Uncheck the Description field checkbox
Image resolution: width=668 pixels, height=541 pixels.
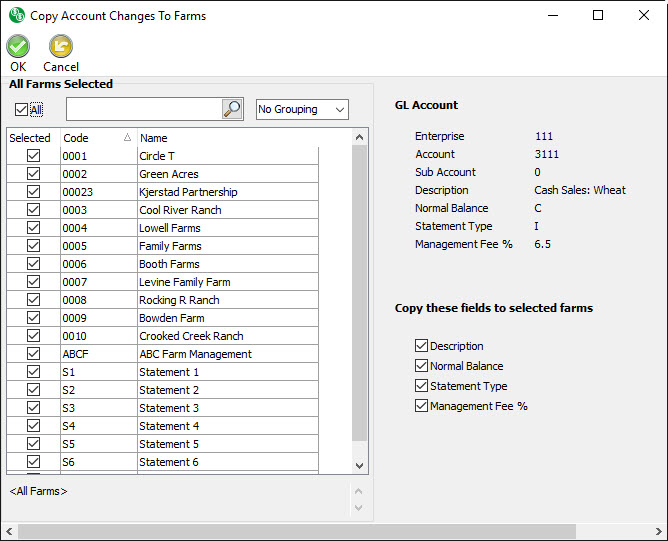pyautogui.click(x=421, y=346)
